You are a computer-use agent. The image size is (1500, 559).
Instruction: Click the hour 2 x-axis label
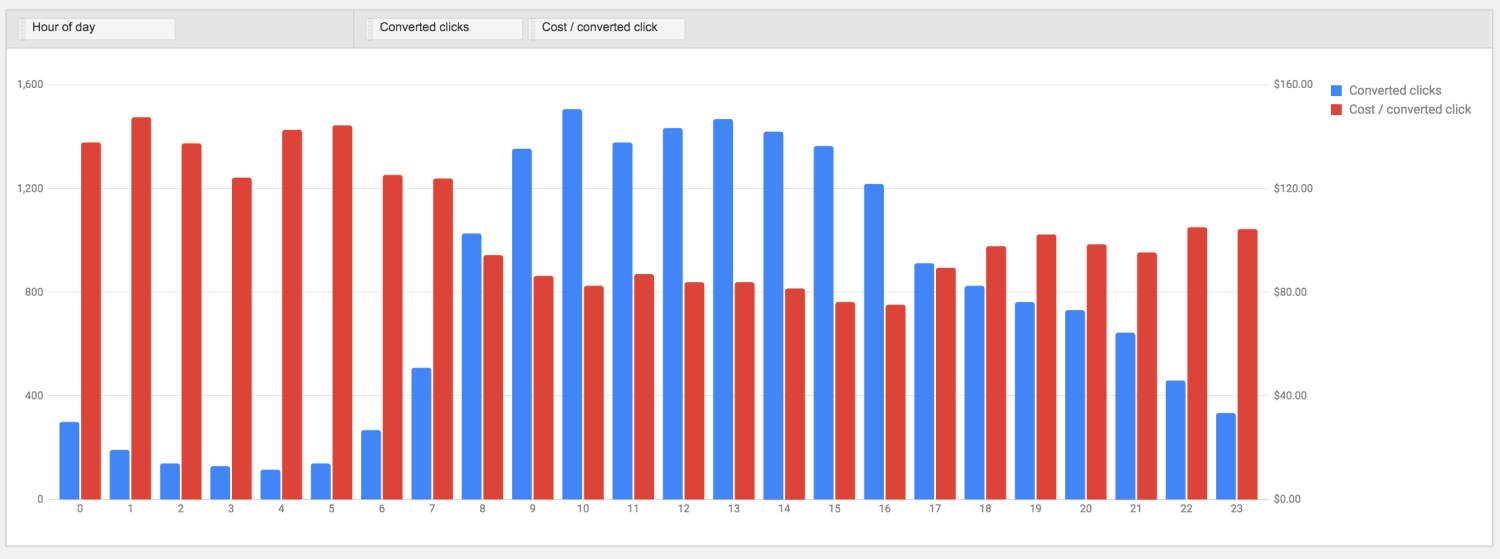[181, 509]
